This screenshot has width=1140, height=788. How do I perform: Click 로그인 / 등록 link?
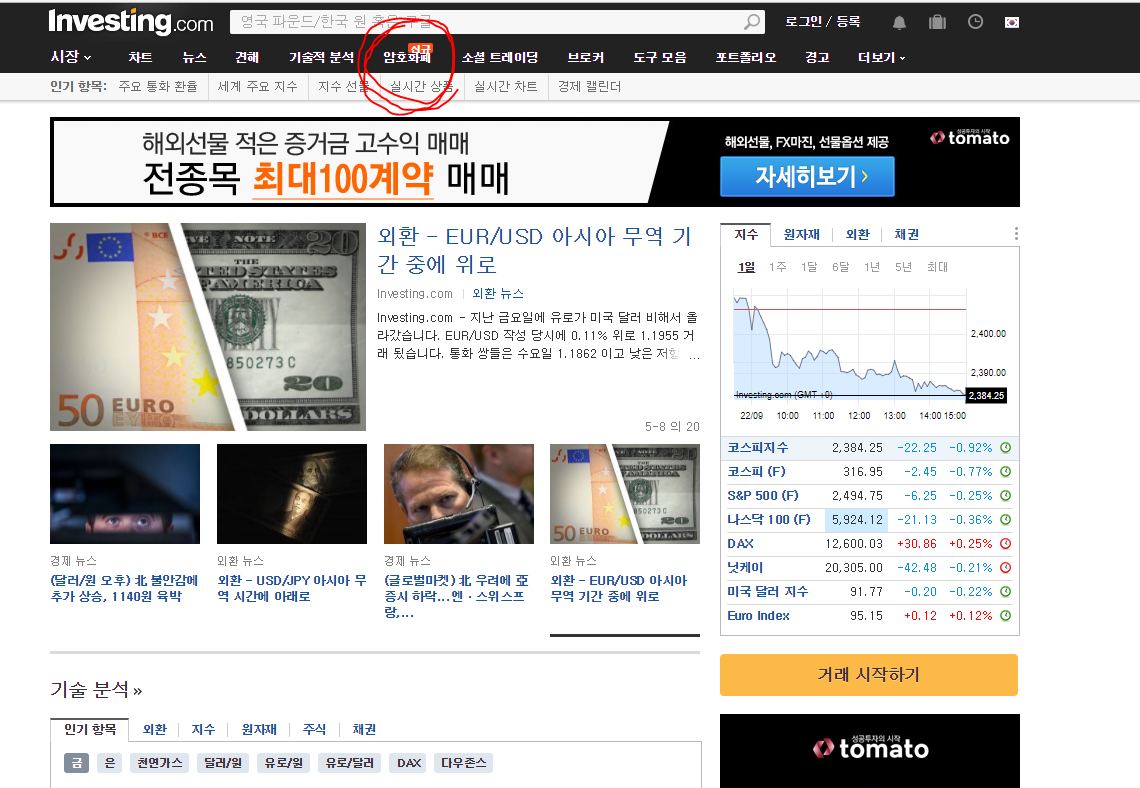[x=822, y=22]
